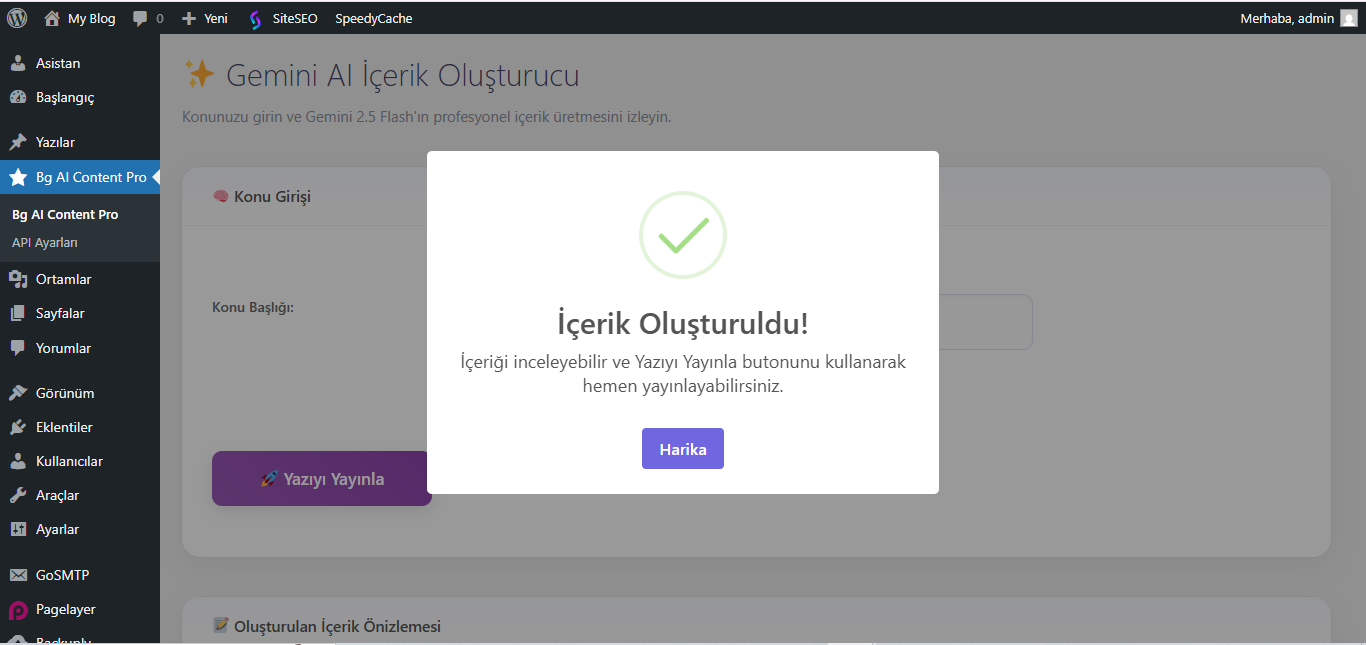1366x645 pixels.
Task: Click Asistan icon in sidebar
Action: [x=18, y=63]
